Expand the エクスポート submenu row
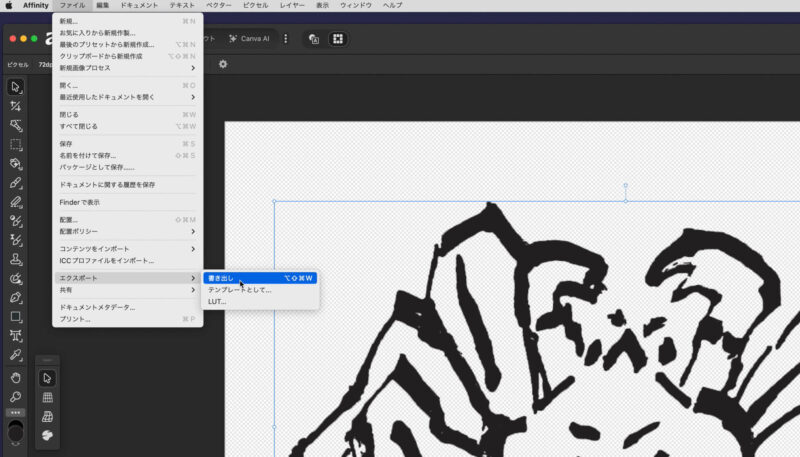800x457 pixels. click(x=128, y=278)
